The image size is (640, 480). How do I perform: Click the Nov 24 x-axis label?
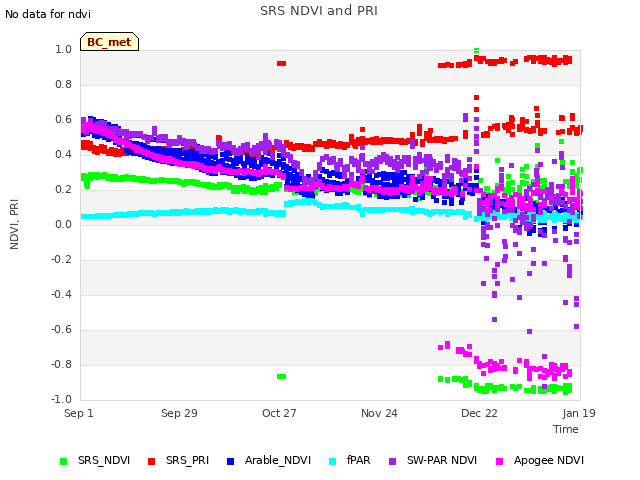point(379,413)
